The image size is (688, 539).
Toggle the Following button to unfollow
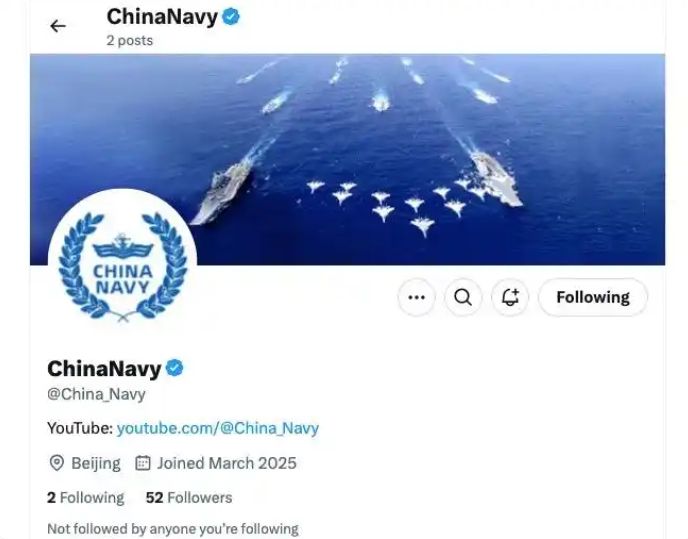pyautogui.click(x=593, y=297)
